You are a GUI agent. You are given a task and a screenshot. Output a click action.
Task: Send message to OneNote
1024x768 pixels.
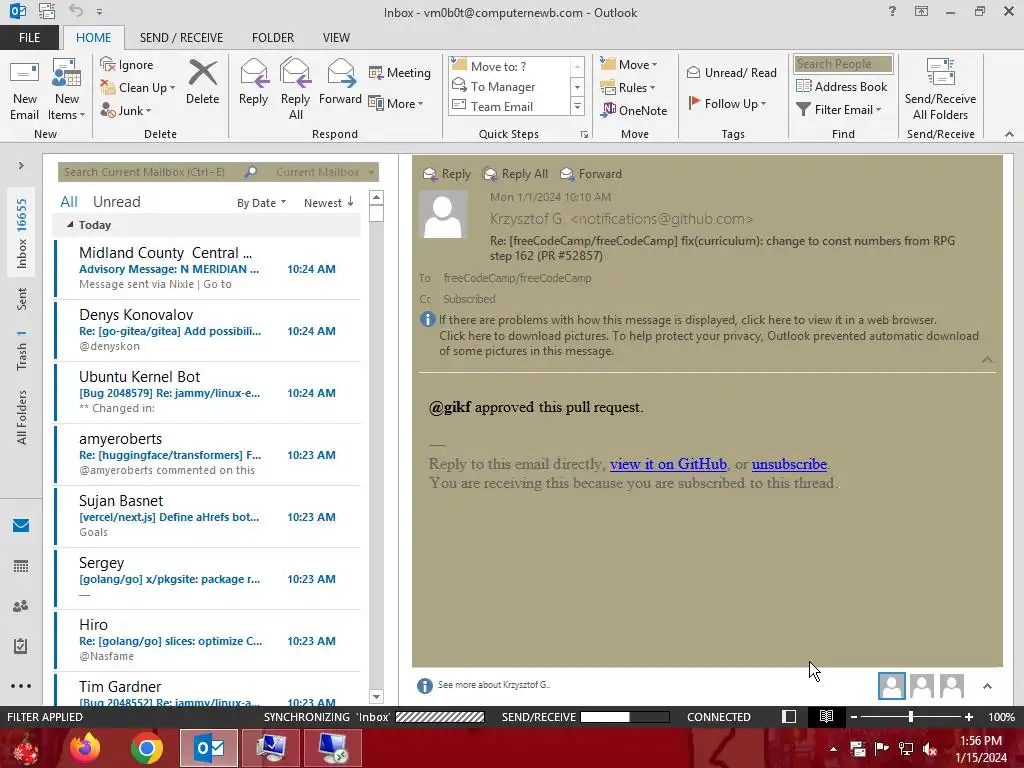point(634,110)
